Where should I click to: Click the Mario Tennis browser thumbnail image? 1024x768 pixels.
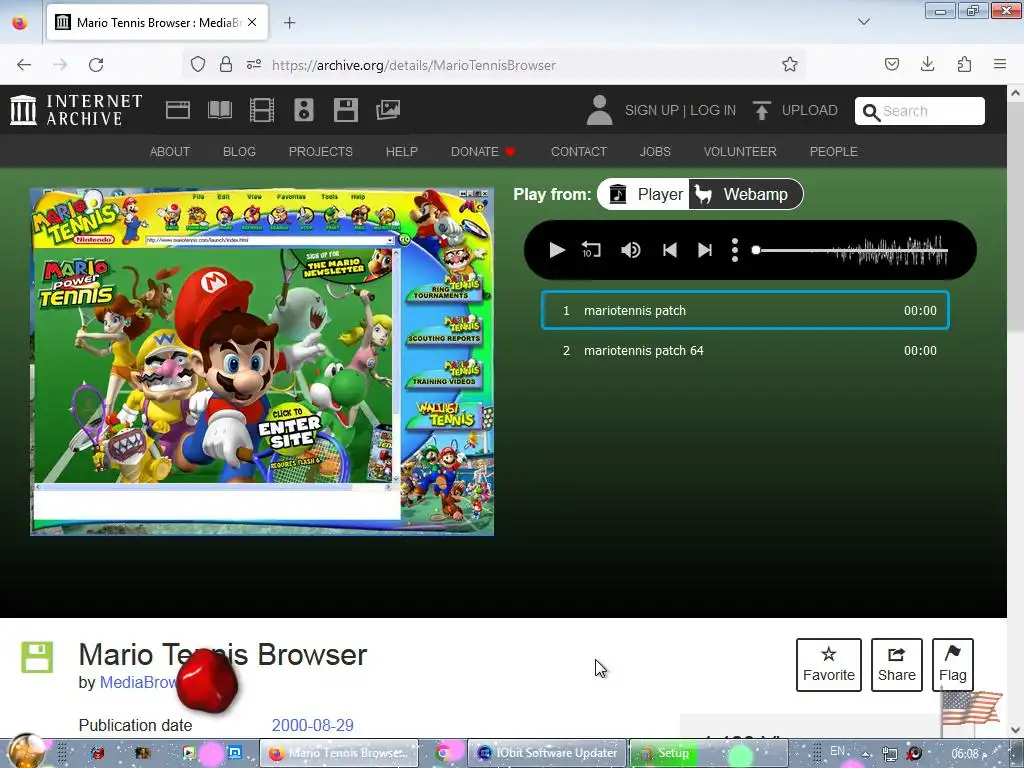262,361
